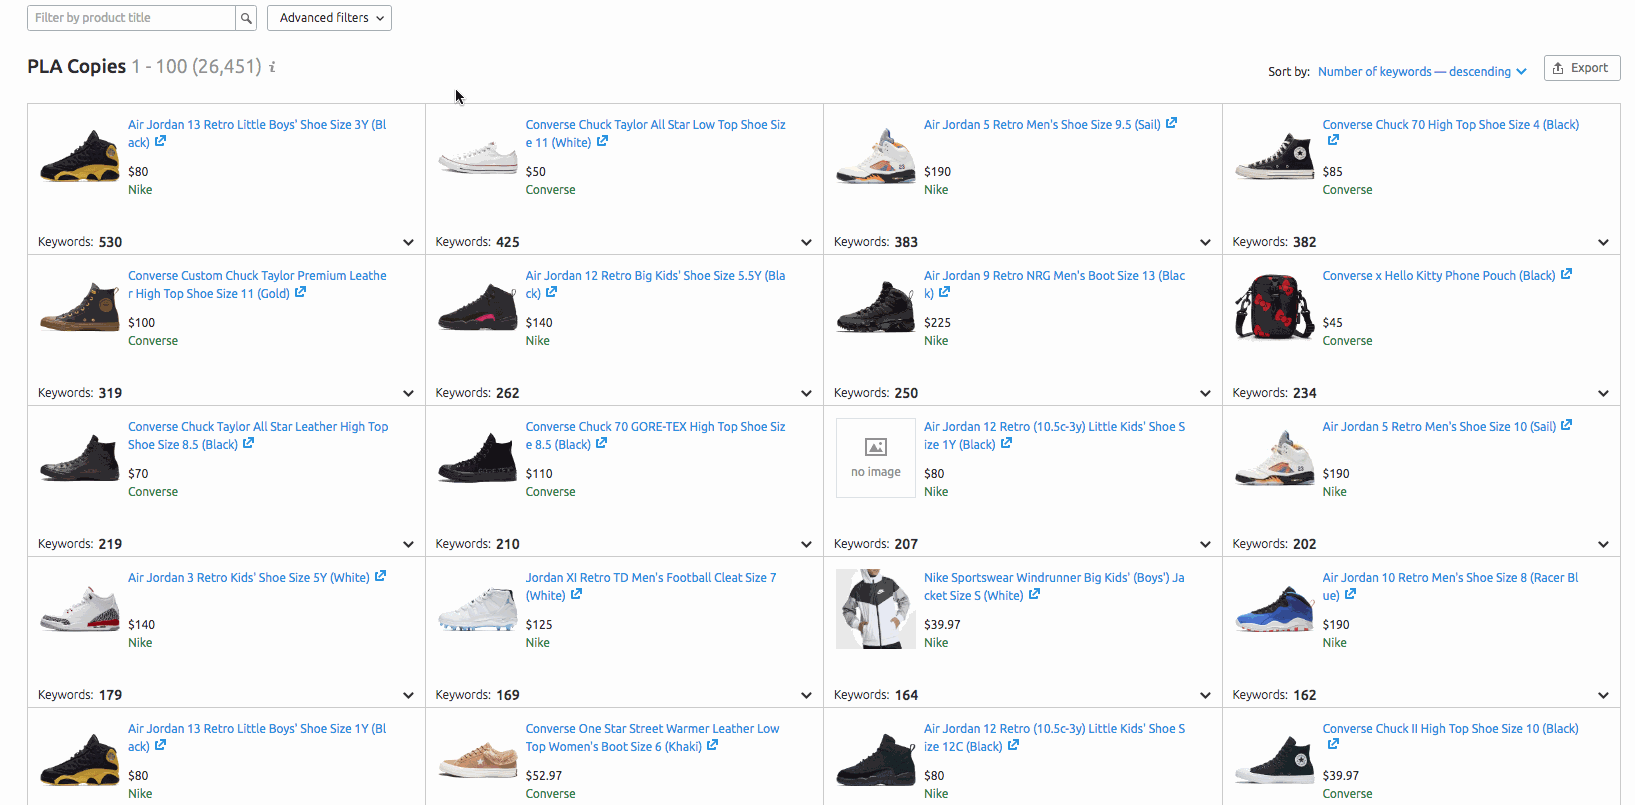Click the Air Jordan 3 Retro white shoe thumbnail
Image resolution: width=1635 pixels, height=805 pixels.
pos(79,608)
